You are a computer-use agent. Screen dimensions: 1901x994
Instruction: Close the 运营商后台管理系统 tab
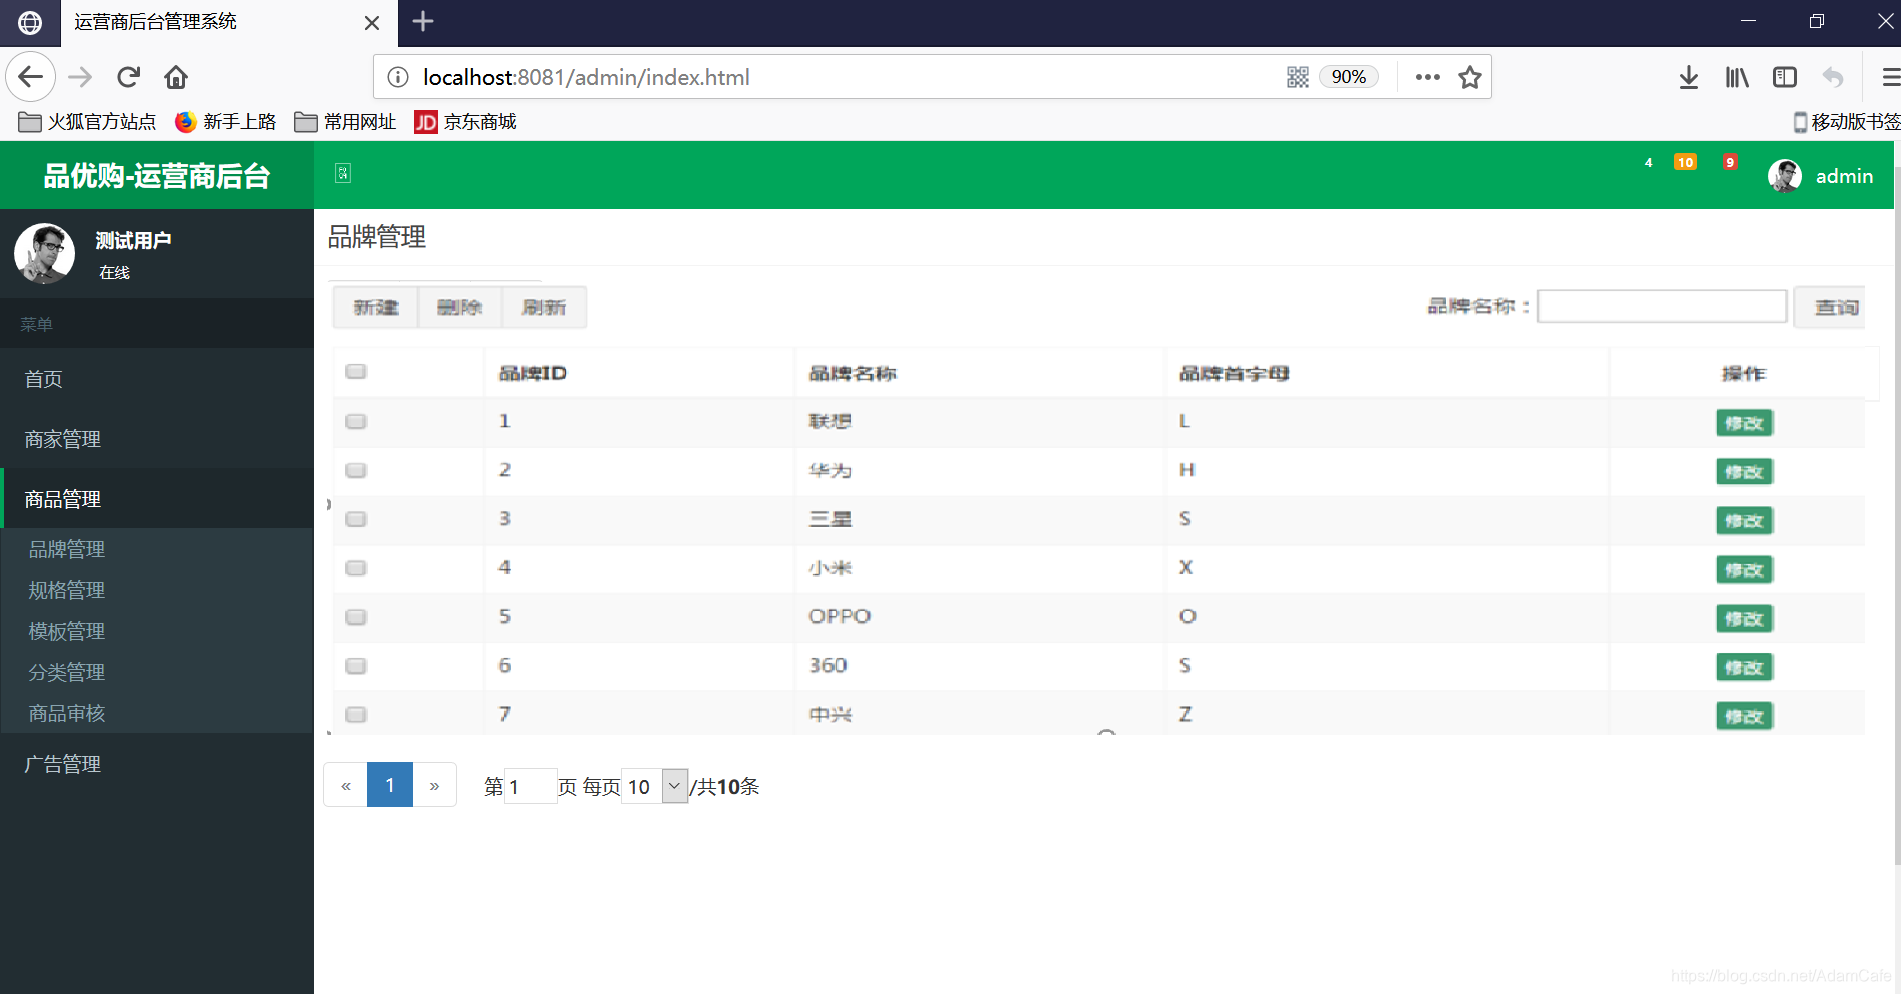[372, 22]
